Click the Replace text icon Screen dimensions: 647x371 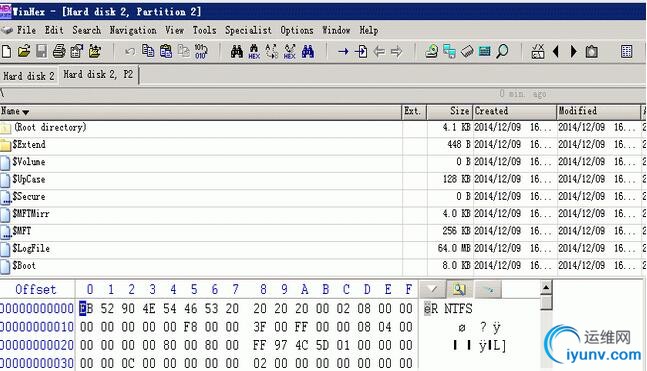[x=272, y=52]
